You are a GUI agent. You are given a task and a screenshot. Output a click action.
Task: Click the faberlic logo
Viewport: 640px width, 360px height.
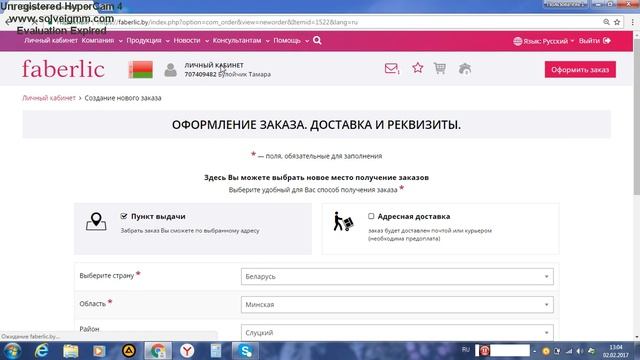(63, 69)
